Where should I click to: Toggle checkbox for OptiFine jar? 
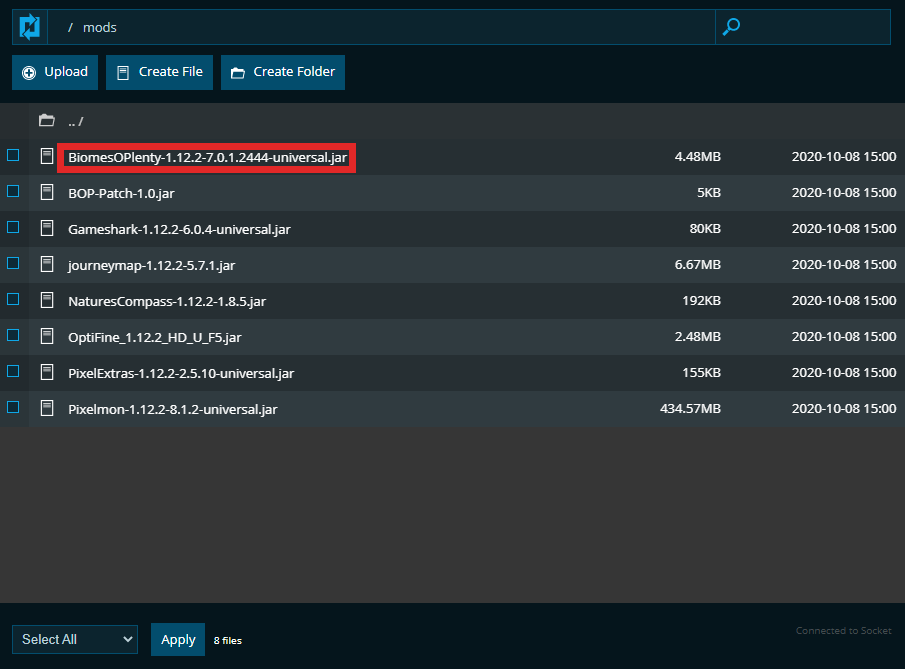tap(13, 335)
